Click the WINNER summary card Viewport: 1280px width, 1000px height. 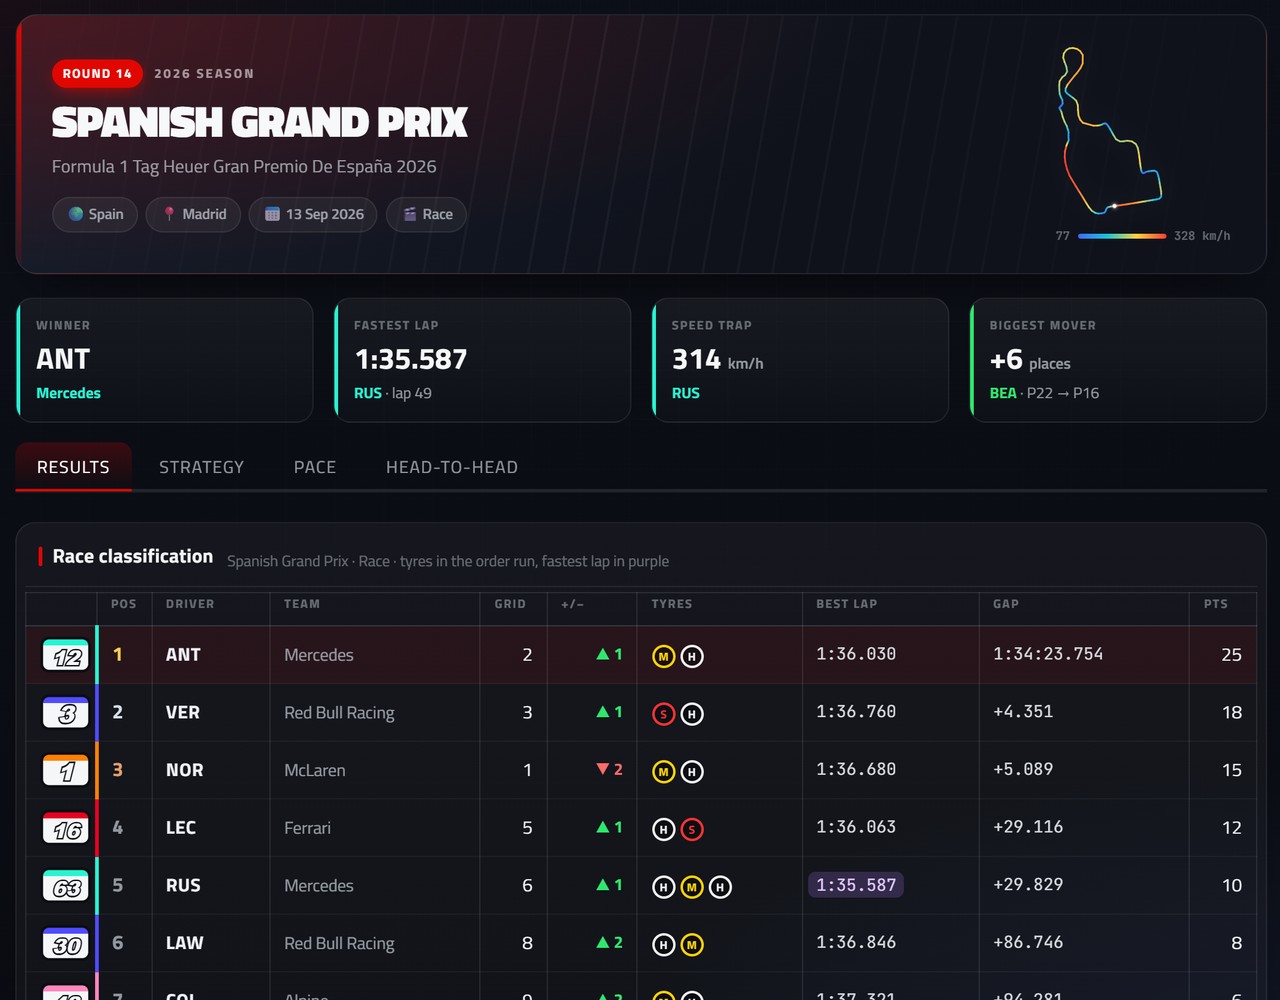(x=165, y=360)
